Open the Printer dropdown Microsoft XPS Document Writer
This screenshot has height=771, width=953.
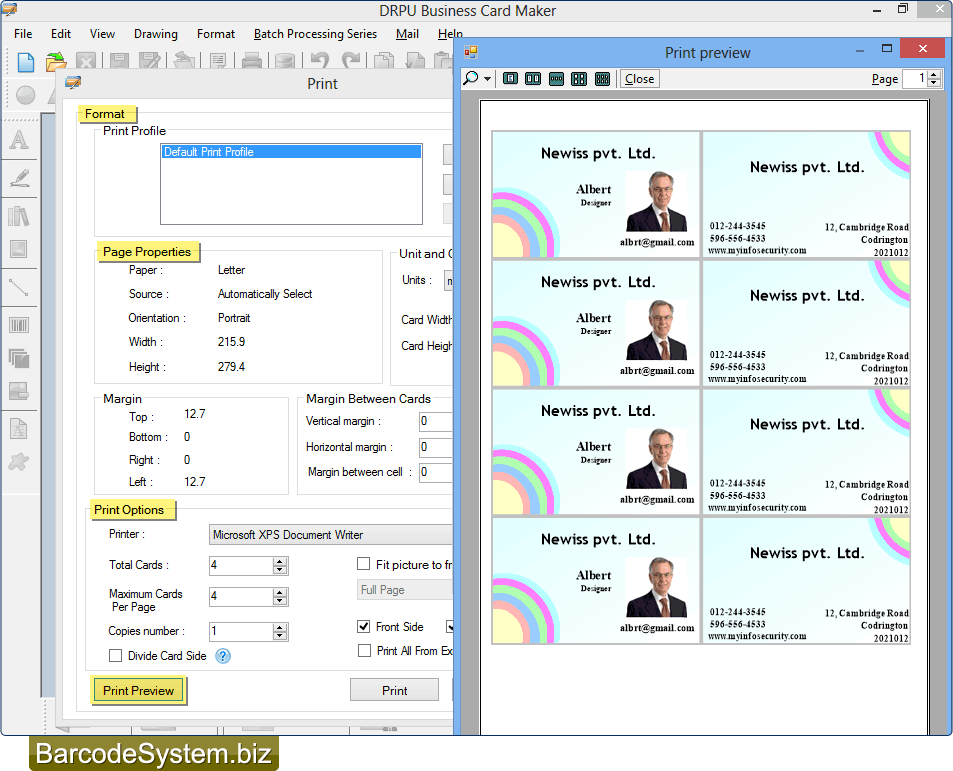pyautogui.click(x=331, y=535)
